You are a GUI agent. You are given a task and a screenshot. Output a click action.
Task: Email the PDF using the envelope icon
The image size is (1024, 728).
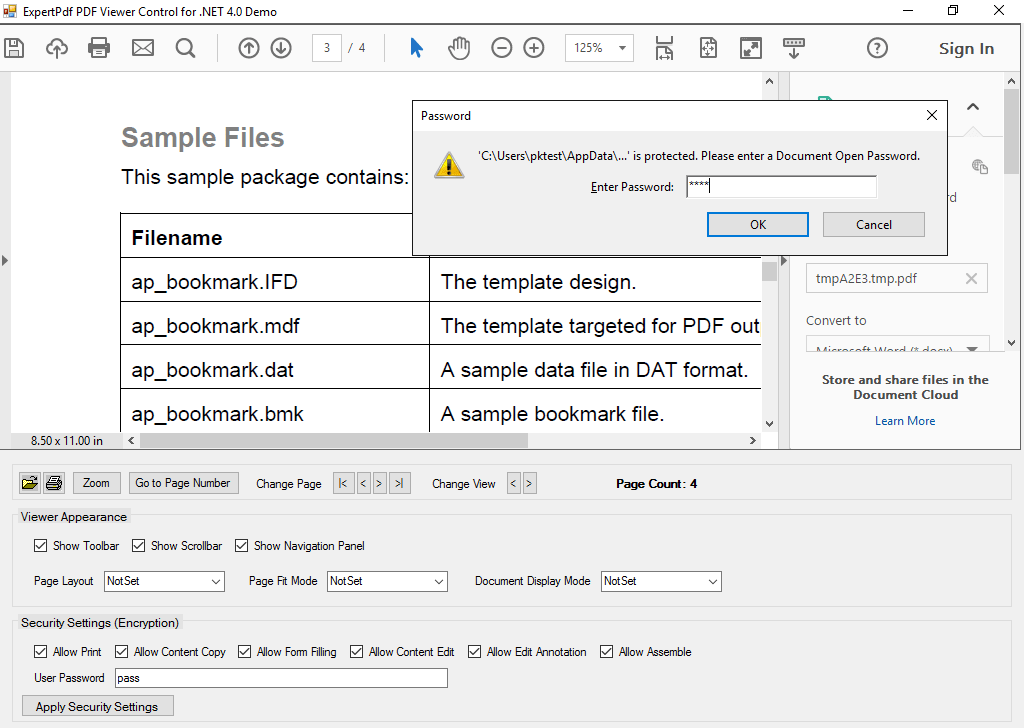tap(142, 47)
